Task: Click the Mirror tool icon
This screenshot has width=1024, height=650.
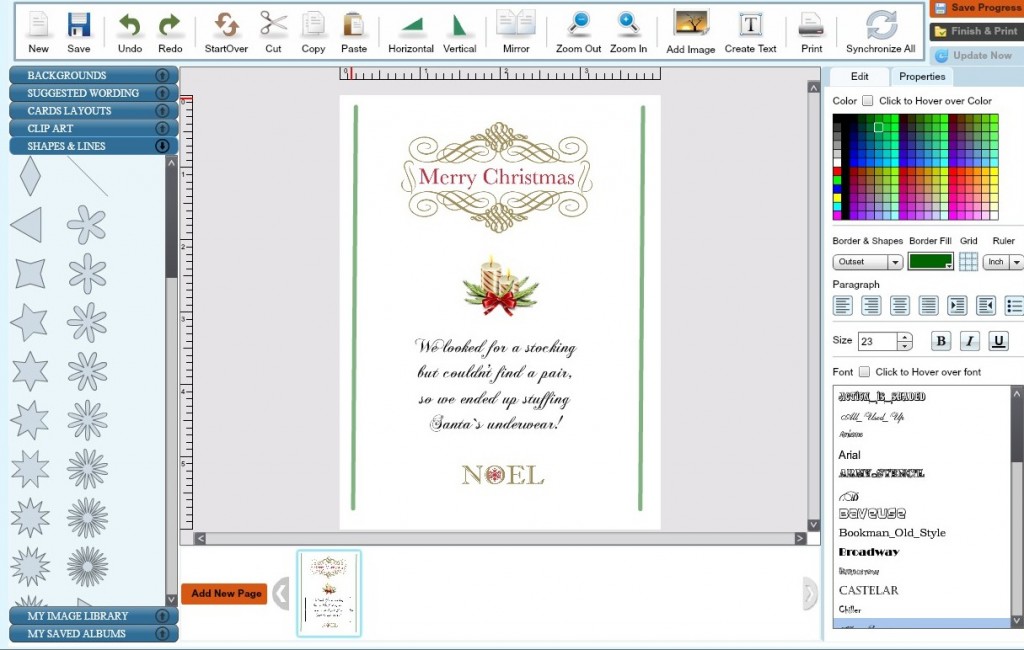Action: click(516, 24)
